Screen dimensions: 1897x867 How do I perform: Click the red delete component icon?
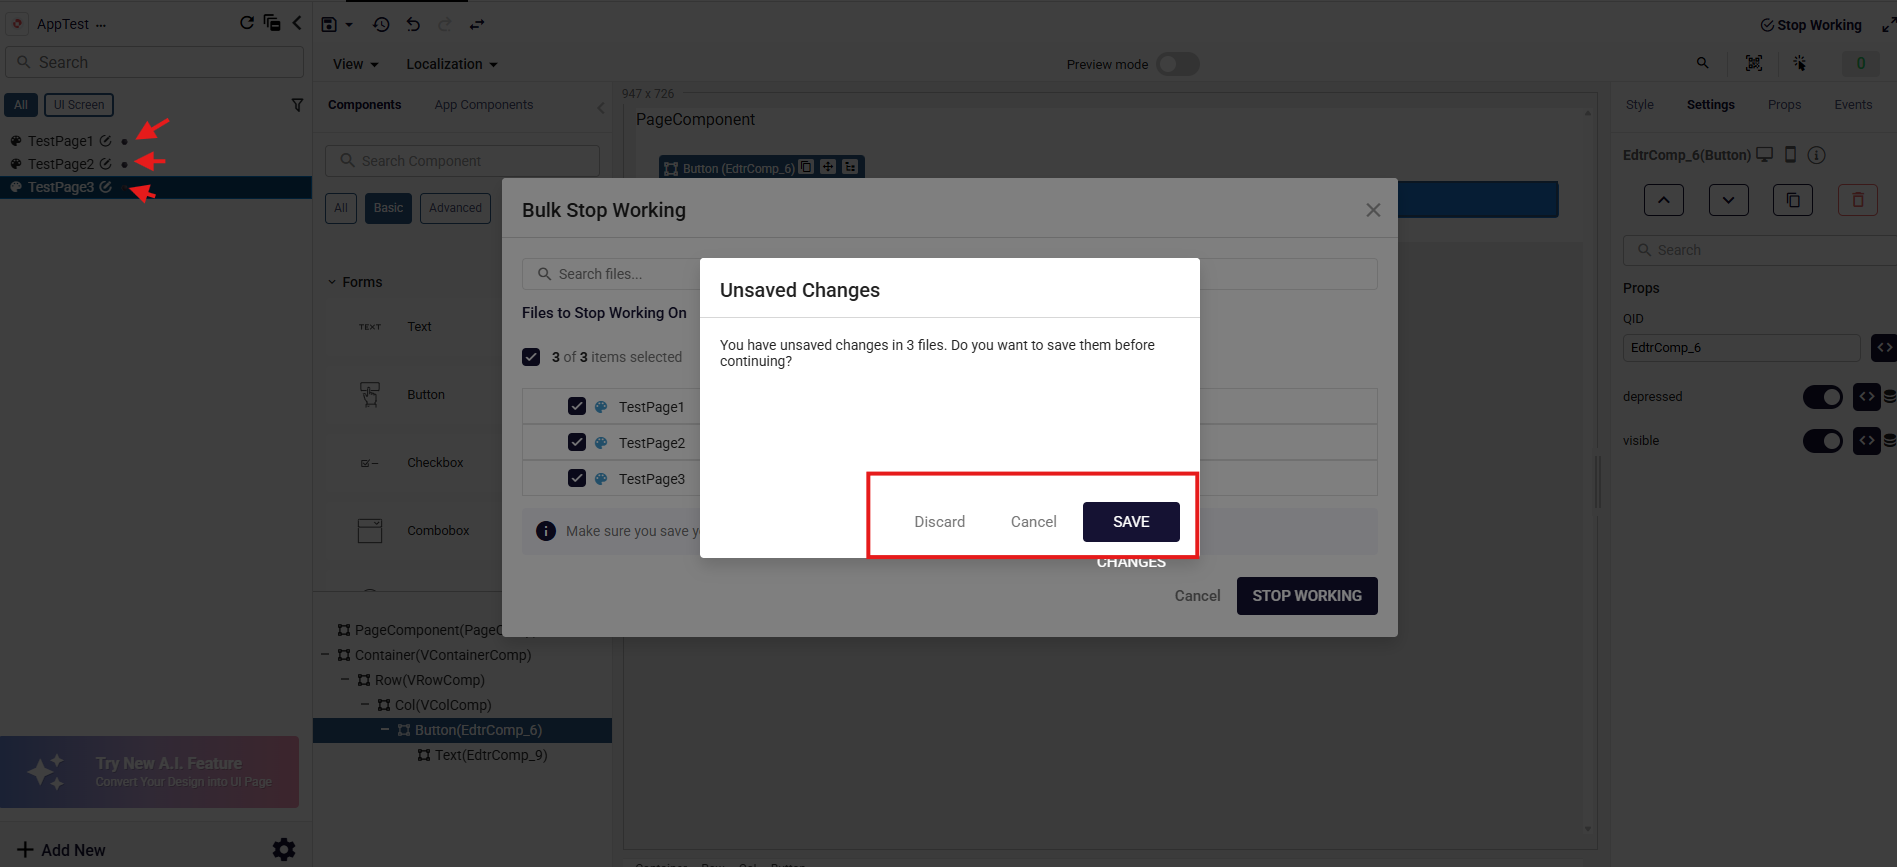point(1857,200)
